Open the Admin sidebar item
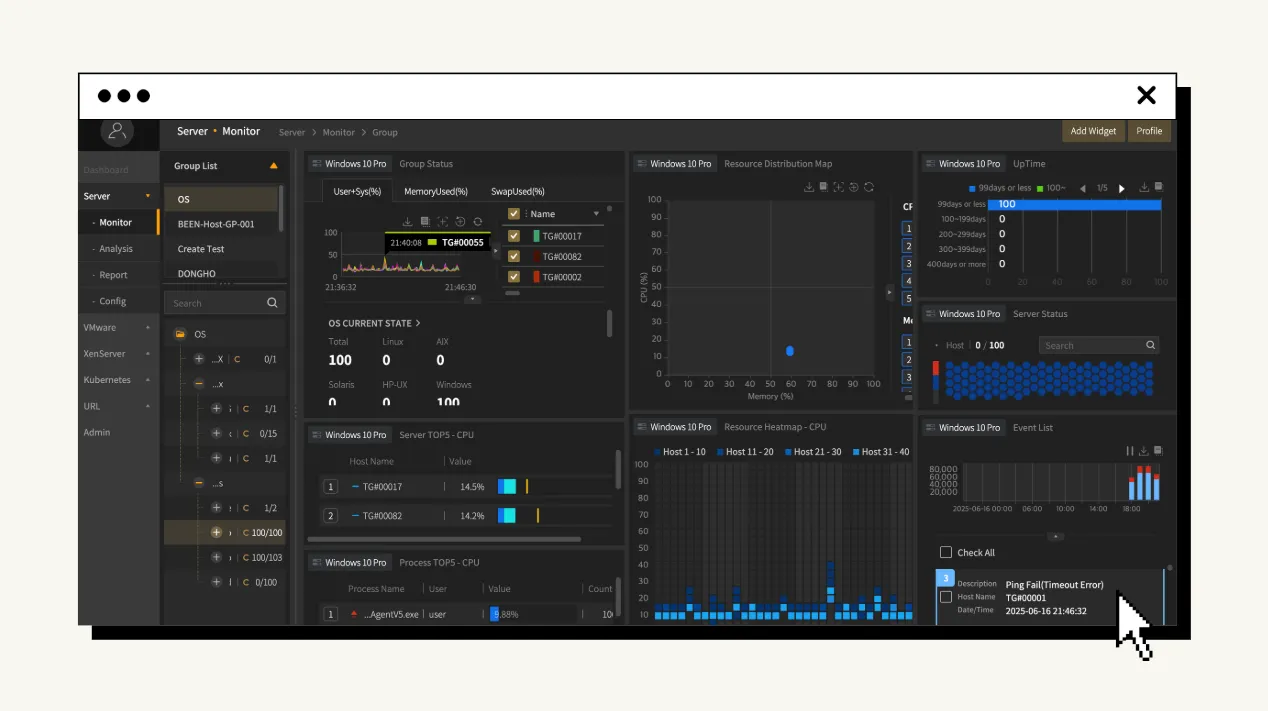This screenshot has width=1268, height=711. pyautogui.click(x=97, y=432)
